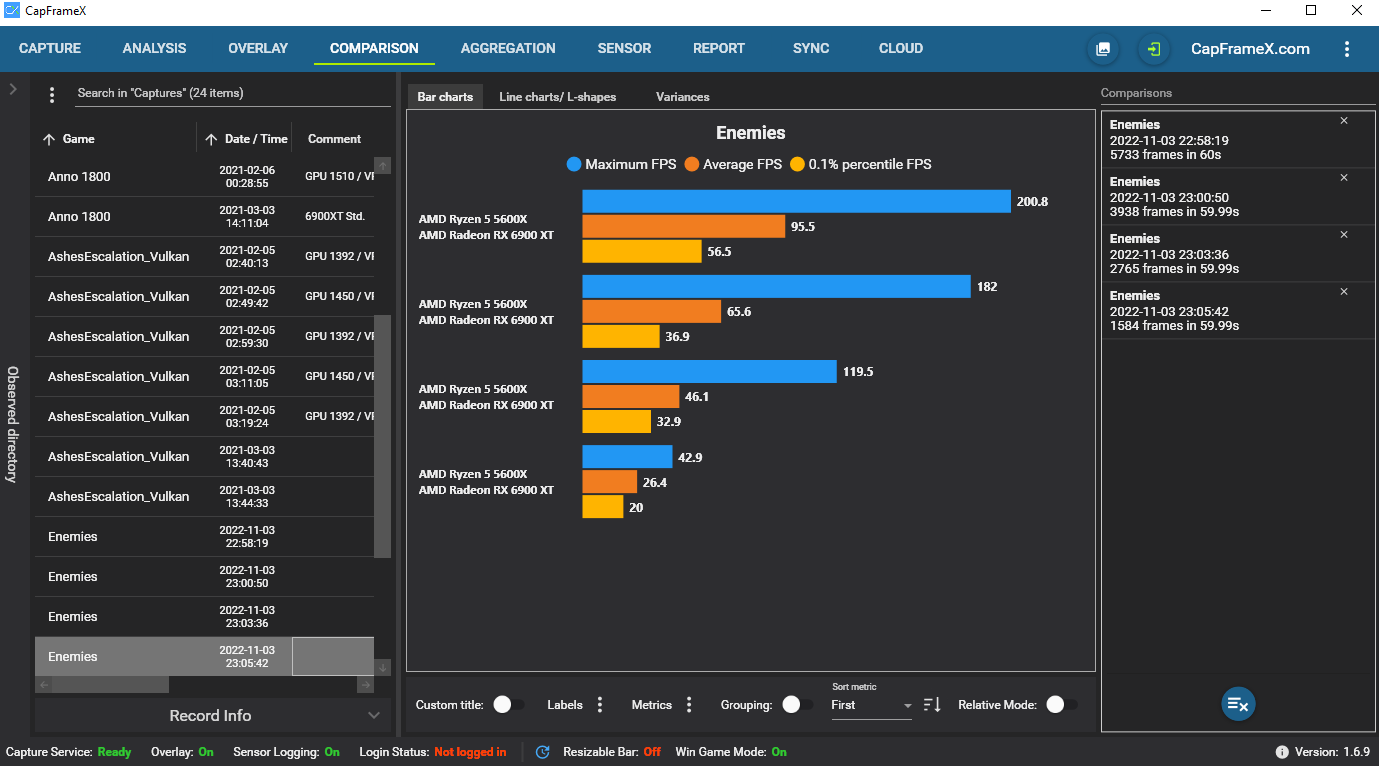Viewport: 1379px width, 766px height.
Task: Select AshesEscalation_Vulkan capture at 02:40:13
Action: pos(204,257)
